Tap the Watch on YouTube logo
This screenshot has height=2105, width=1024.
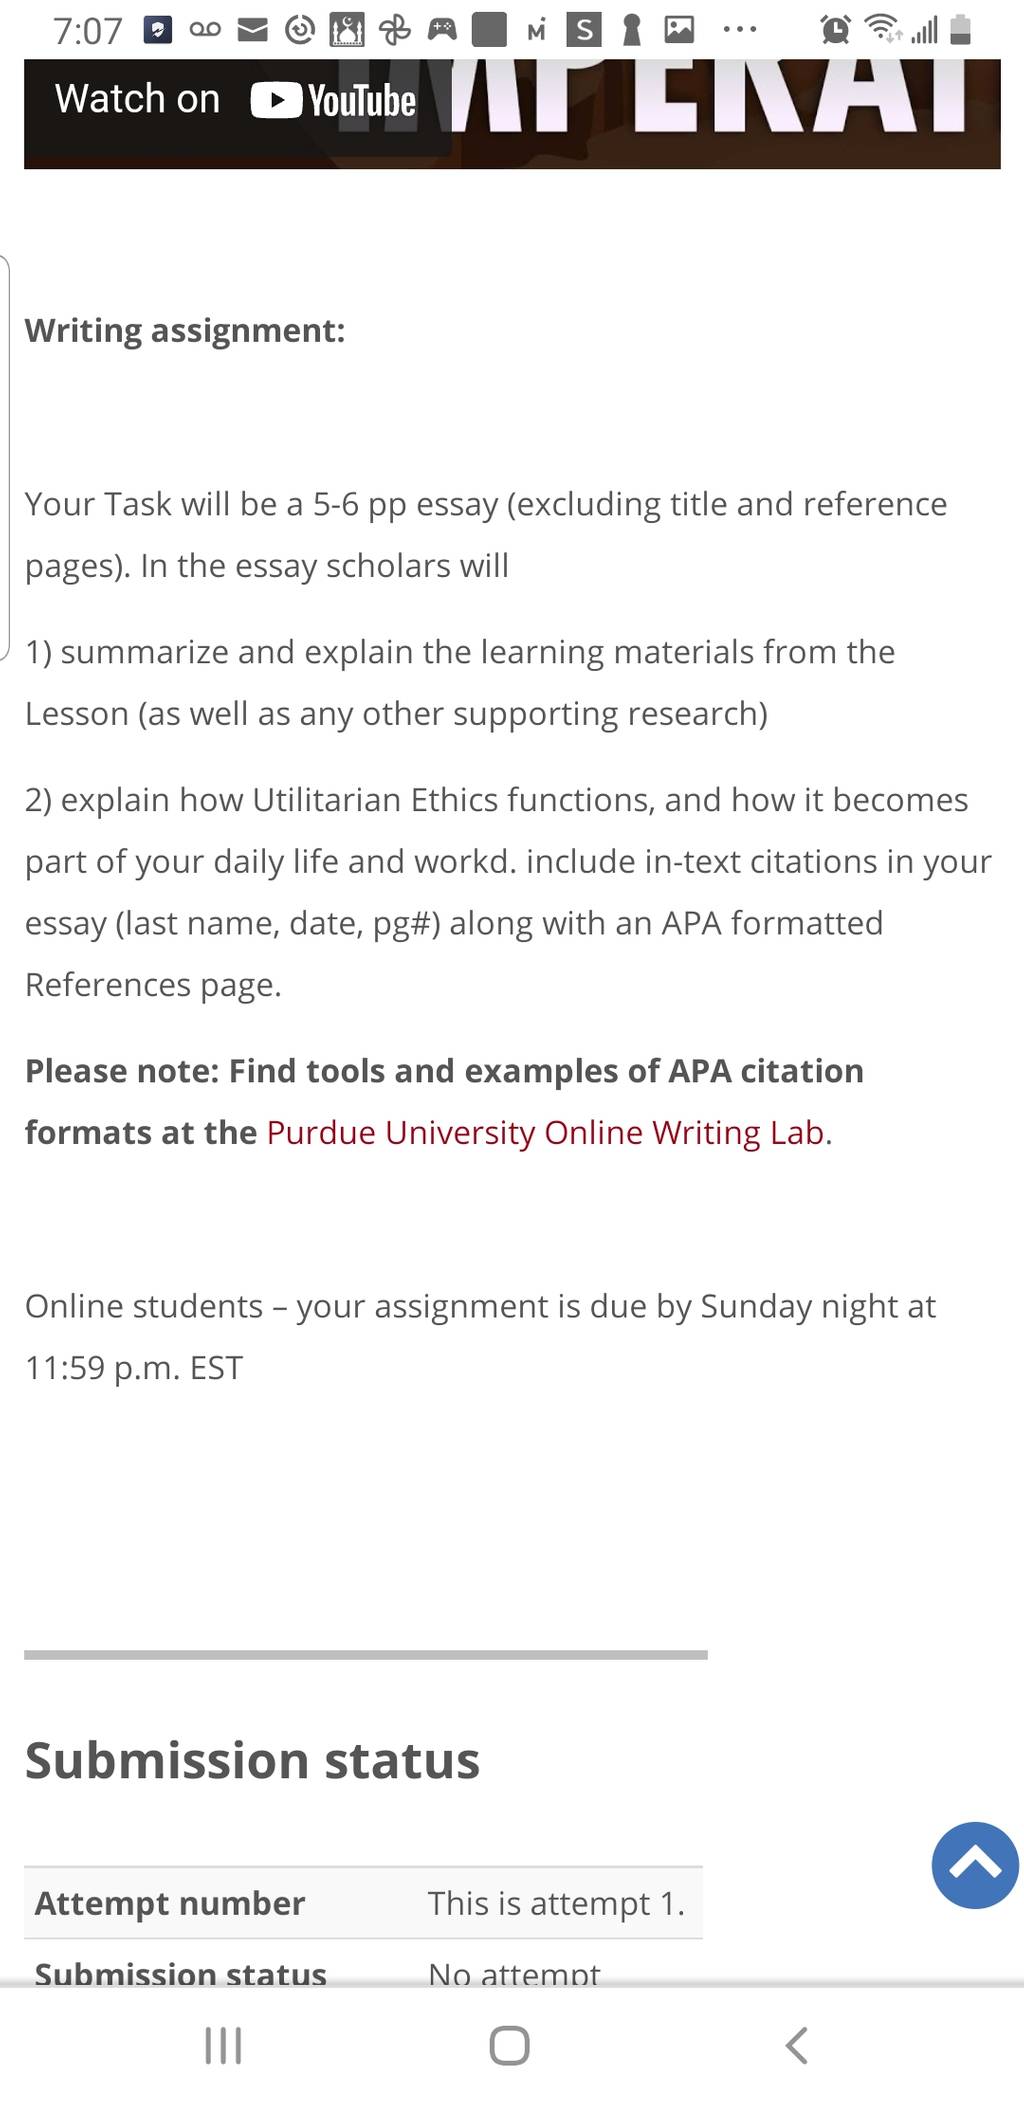tap(333, 100)
